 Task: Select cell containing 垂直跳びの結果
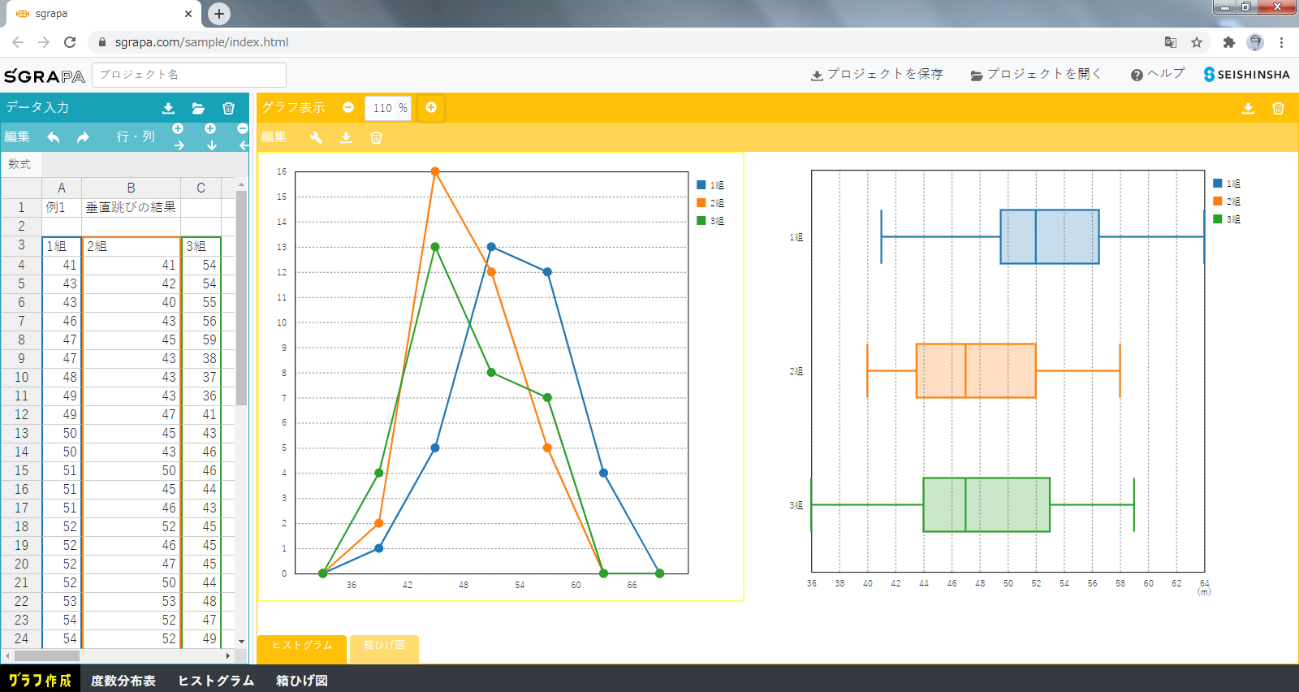tap(131, 207)
